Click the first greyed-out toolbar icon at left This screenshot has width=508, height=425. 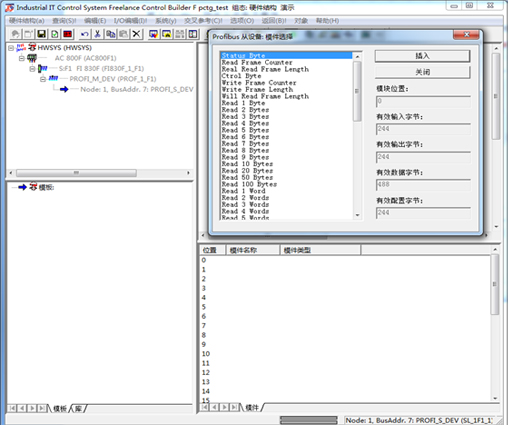(x=15, y=34)
